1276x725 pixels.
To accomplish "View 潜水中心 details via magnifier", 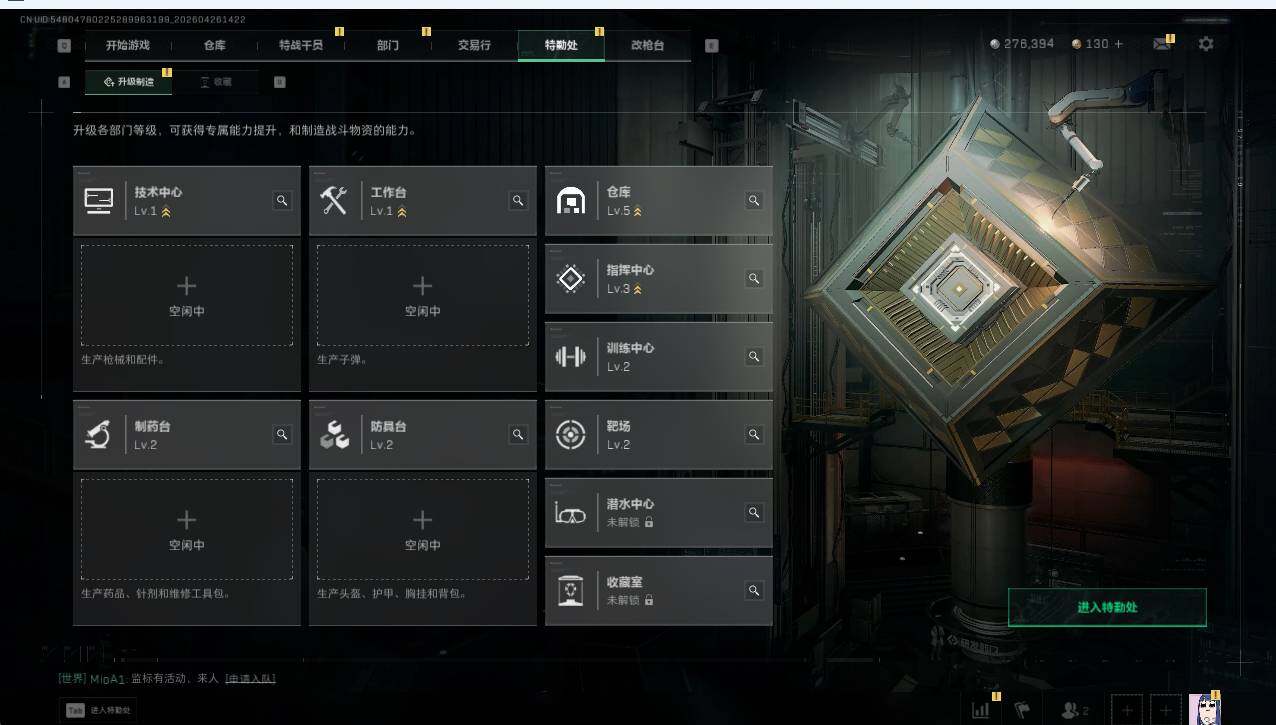I will click(x=754, y=513).
